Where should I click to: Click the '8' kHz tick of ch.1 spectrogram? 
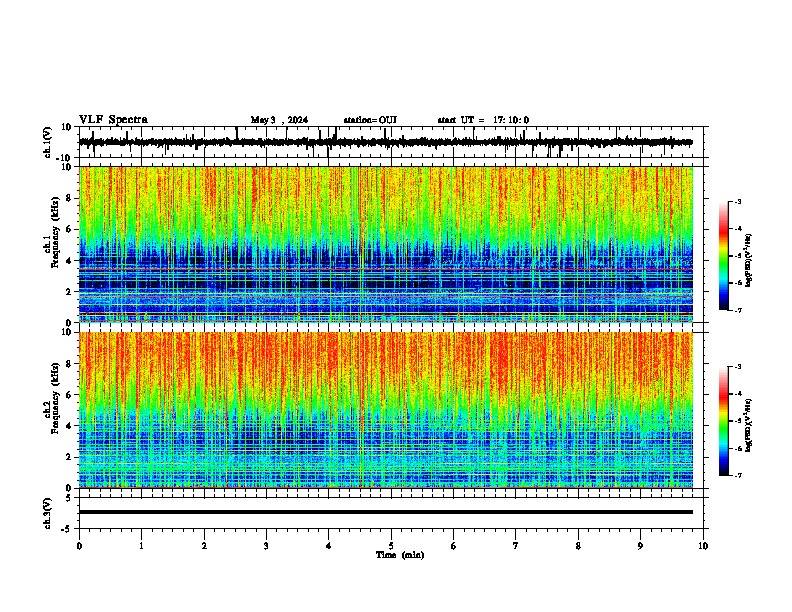(70, 198)
